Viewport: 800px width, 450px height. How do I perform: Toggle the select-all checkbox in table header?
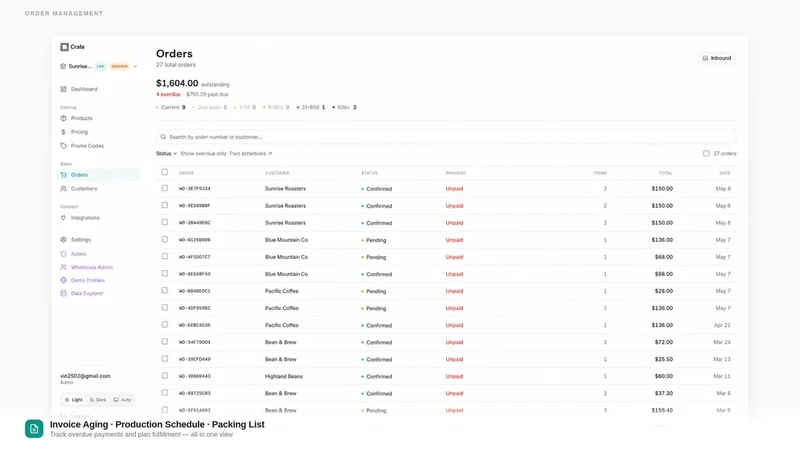click(165, 172)
